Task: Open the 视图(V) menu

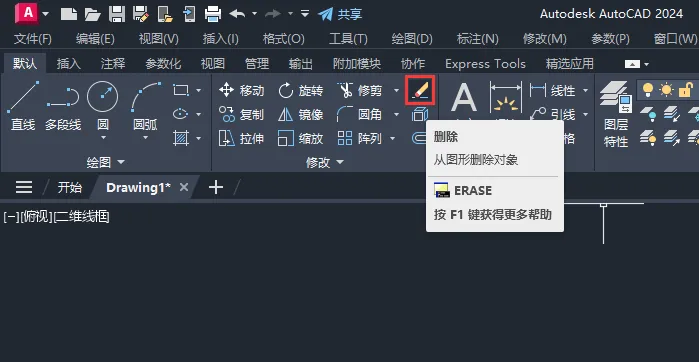Action: coord(159,39)
